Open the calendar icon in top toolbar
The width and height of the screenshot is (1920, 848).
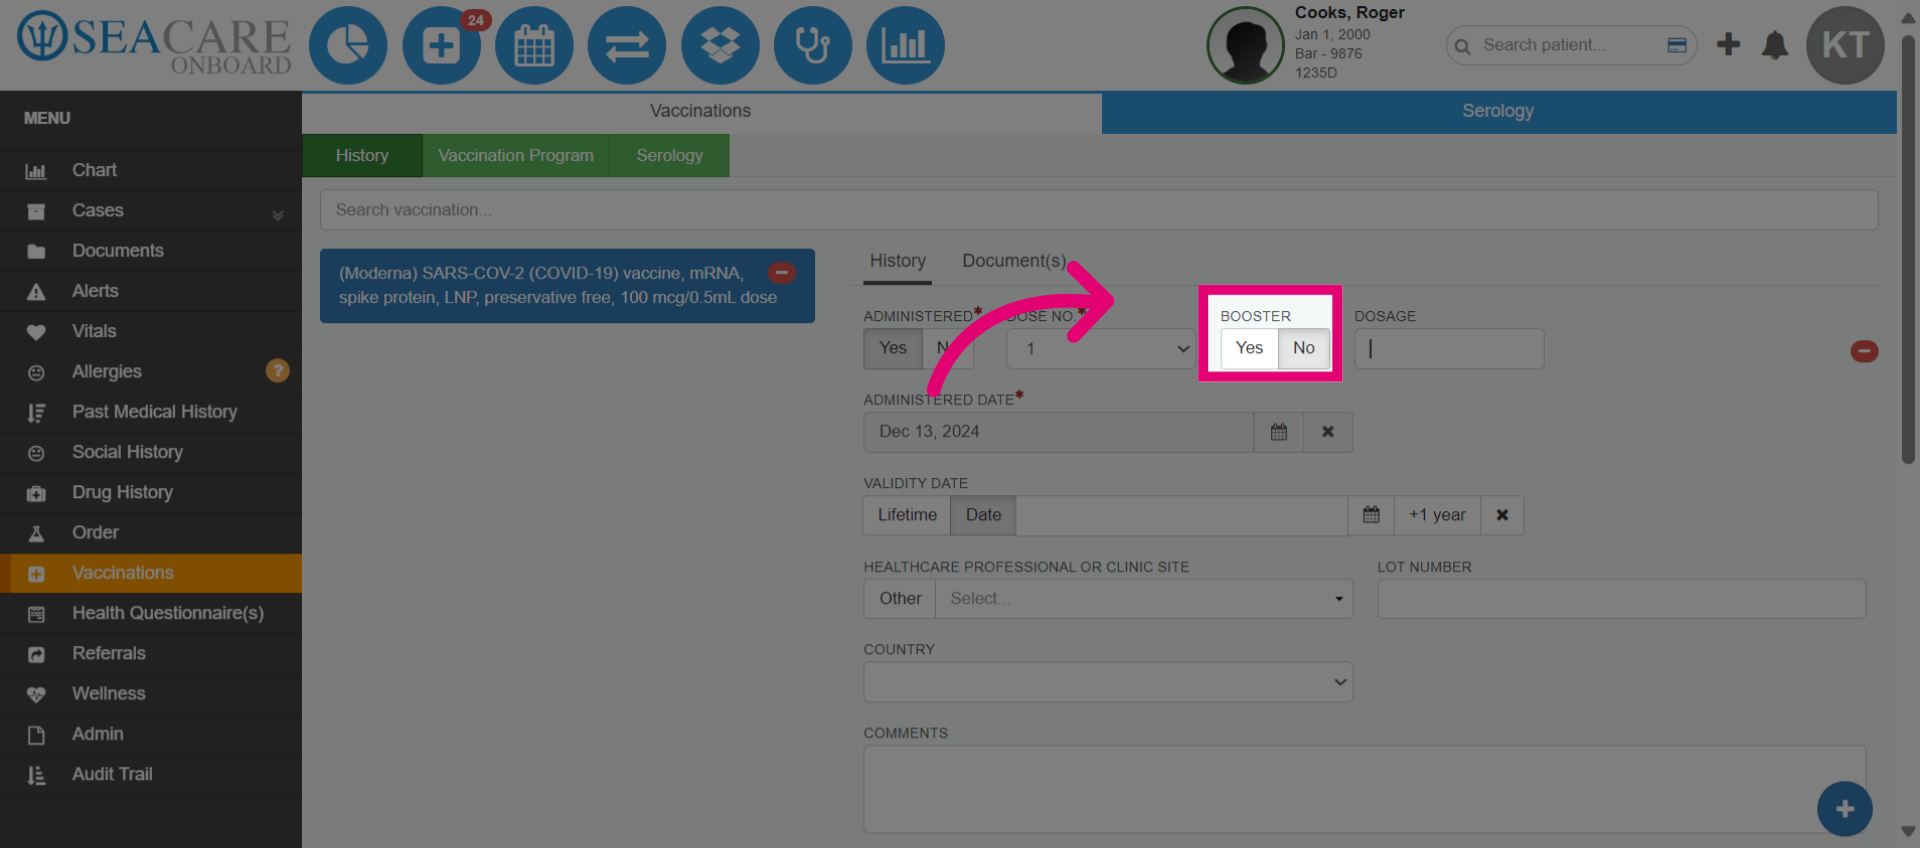(534, 45)
